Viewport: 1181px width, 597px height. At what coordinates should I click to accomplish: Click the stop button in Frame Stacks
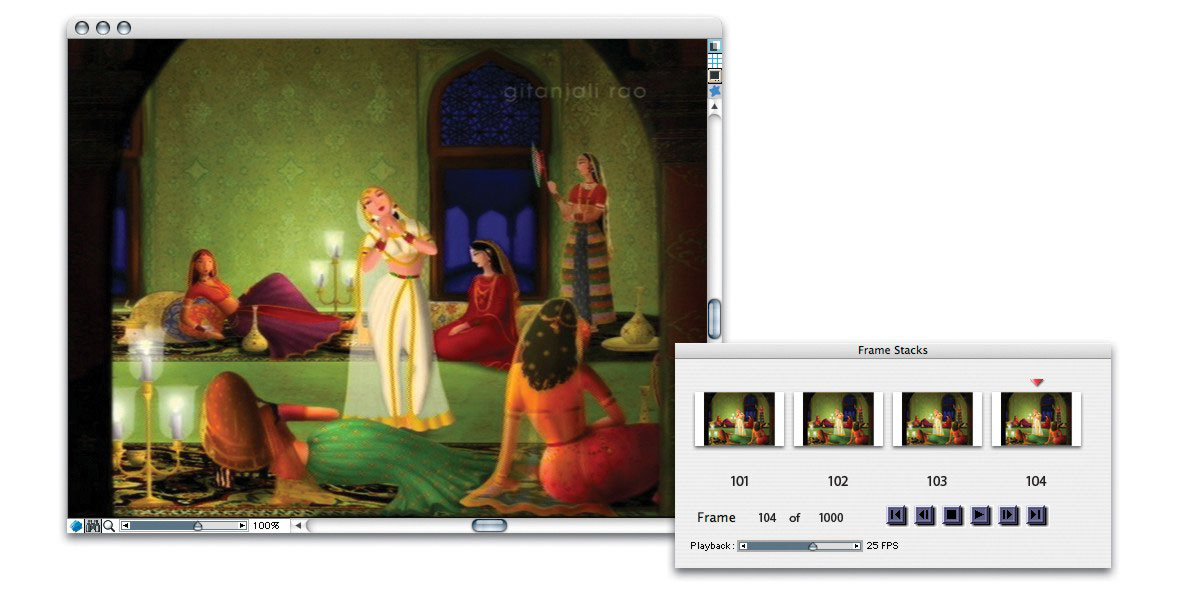click(x=953, y=515)
